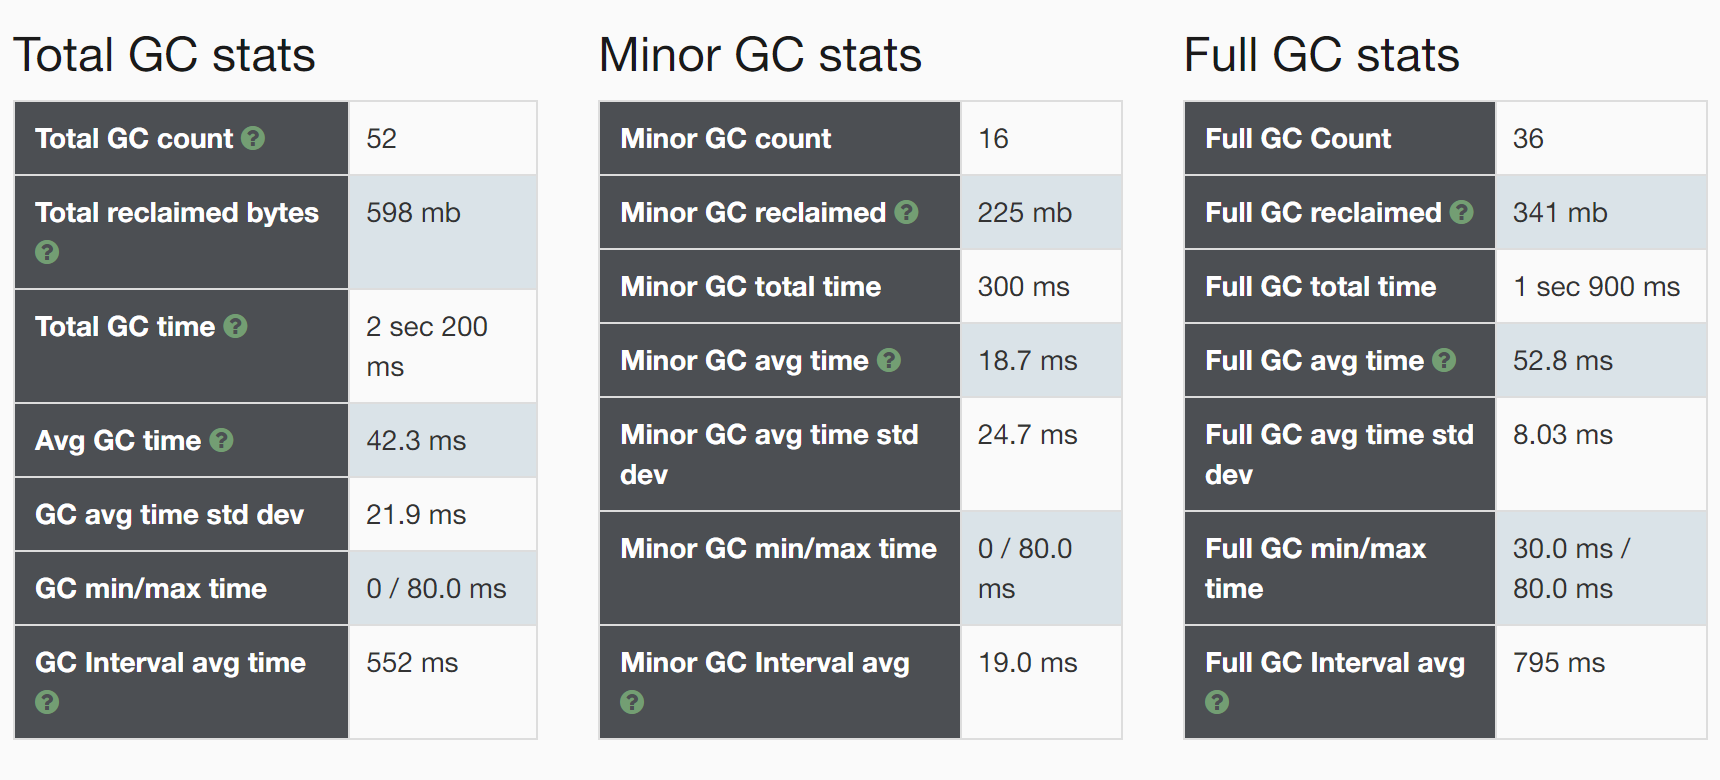Select the Total GC stats heading
This screenshot has width=1720, height=780.
click(x=164, y=55)
